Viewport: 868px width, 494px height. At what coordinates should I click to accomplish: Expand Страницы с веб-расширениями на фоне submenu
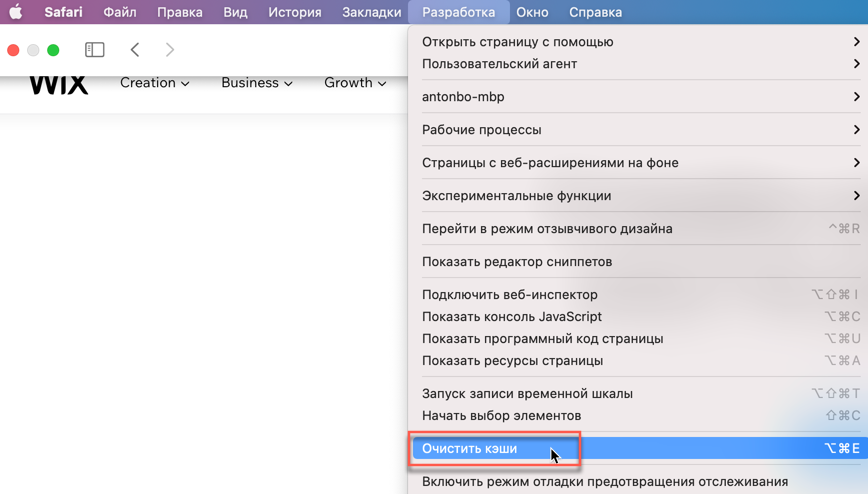640,163
